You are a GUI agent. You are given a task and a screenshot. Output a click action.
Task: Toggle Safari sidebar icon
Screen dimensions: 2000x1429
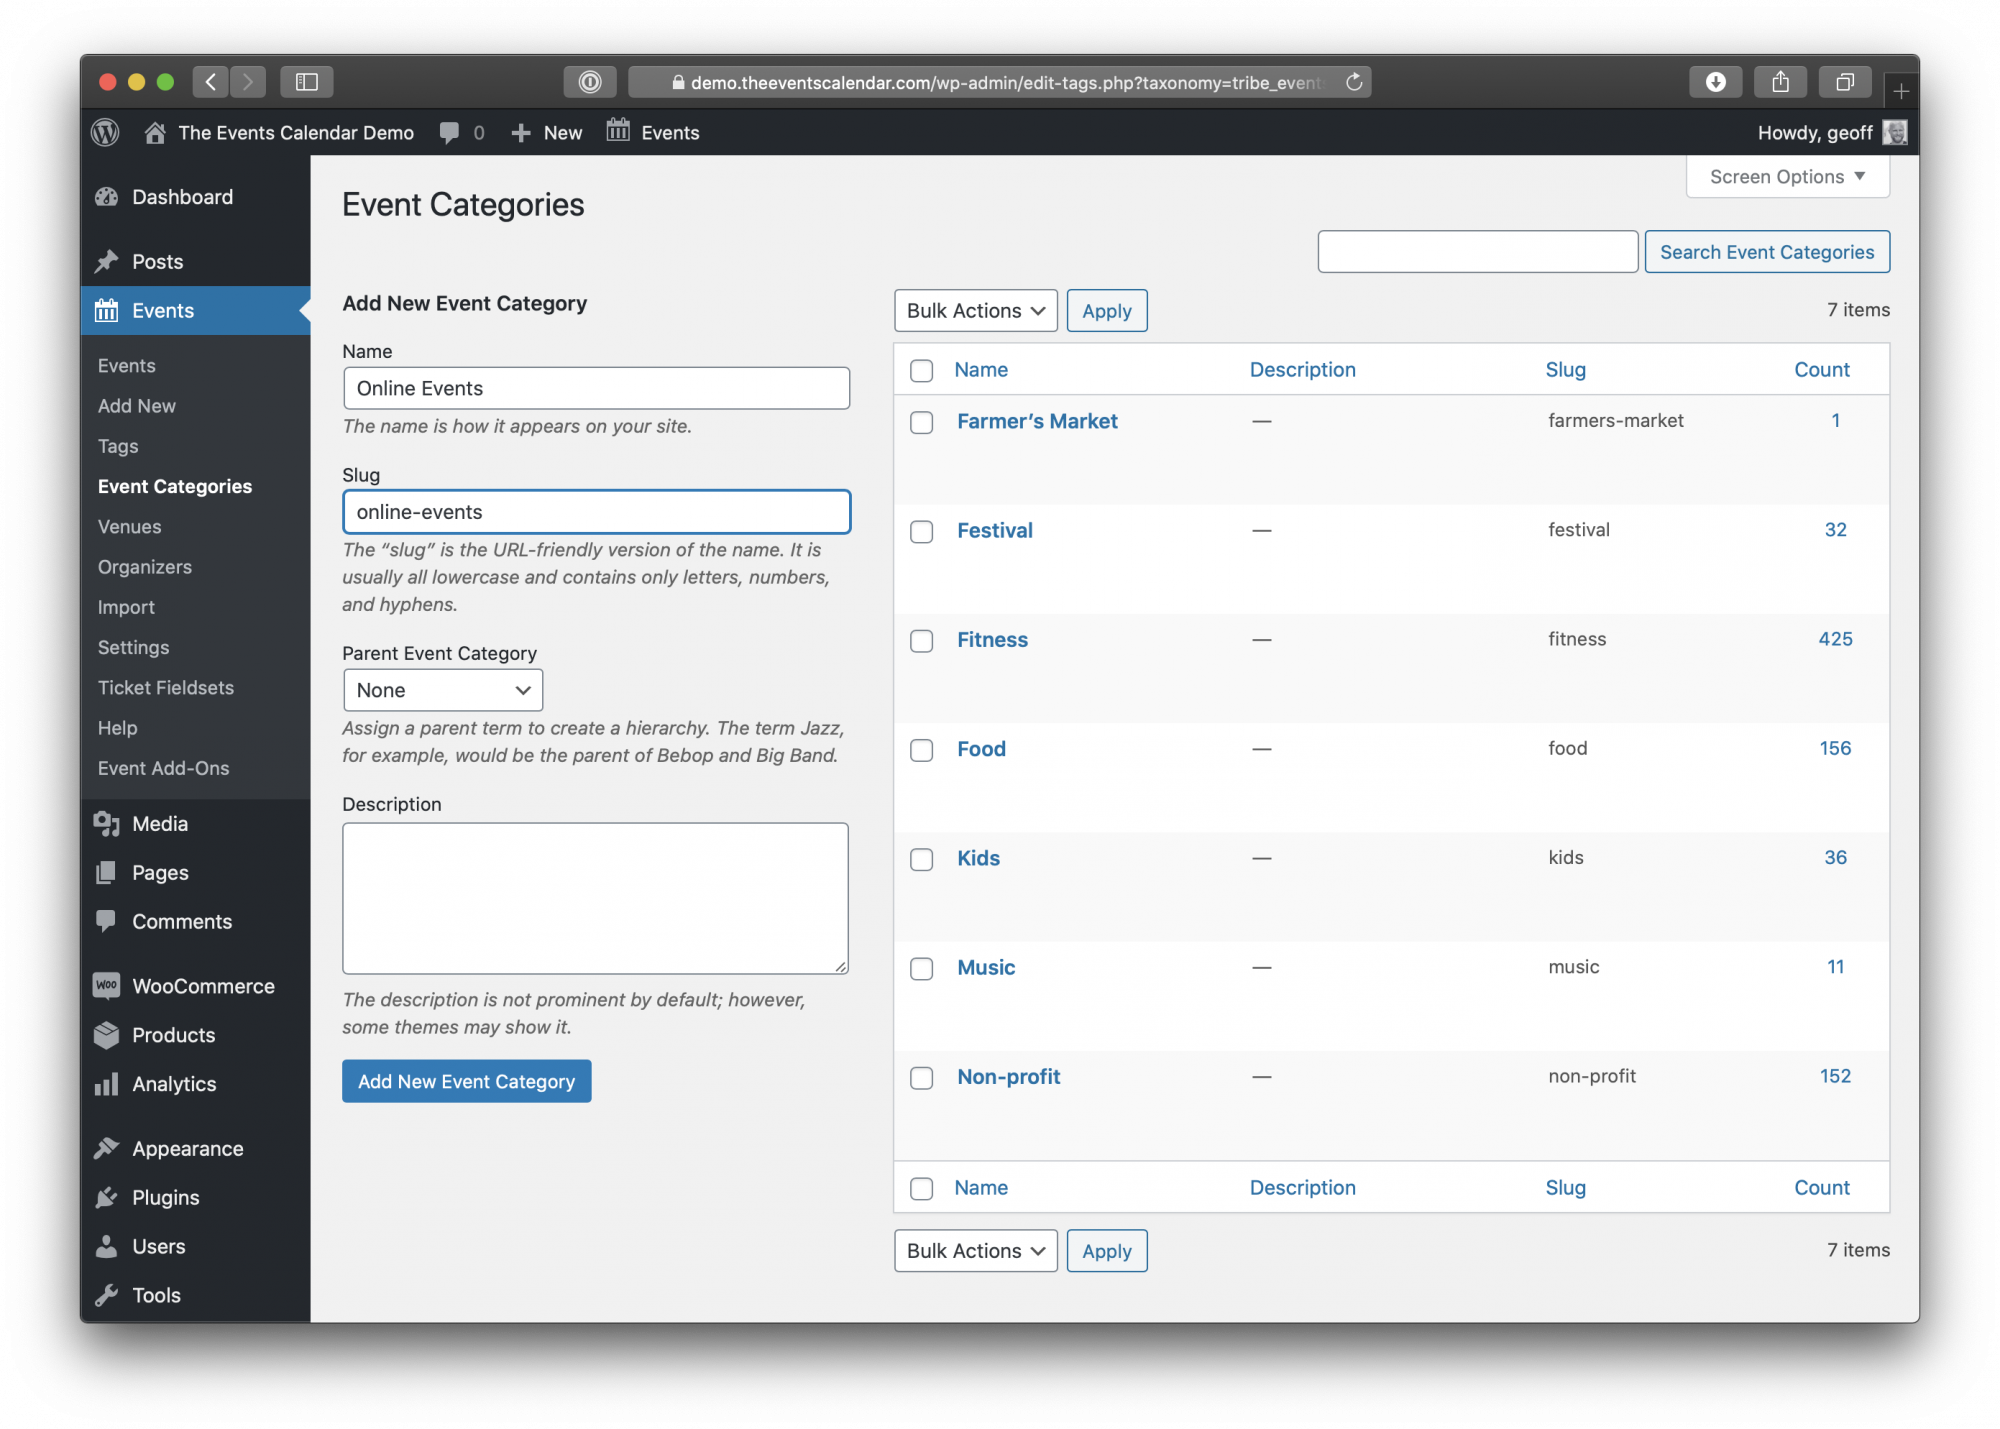(x=306, y=82)
